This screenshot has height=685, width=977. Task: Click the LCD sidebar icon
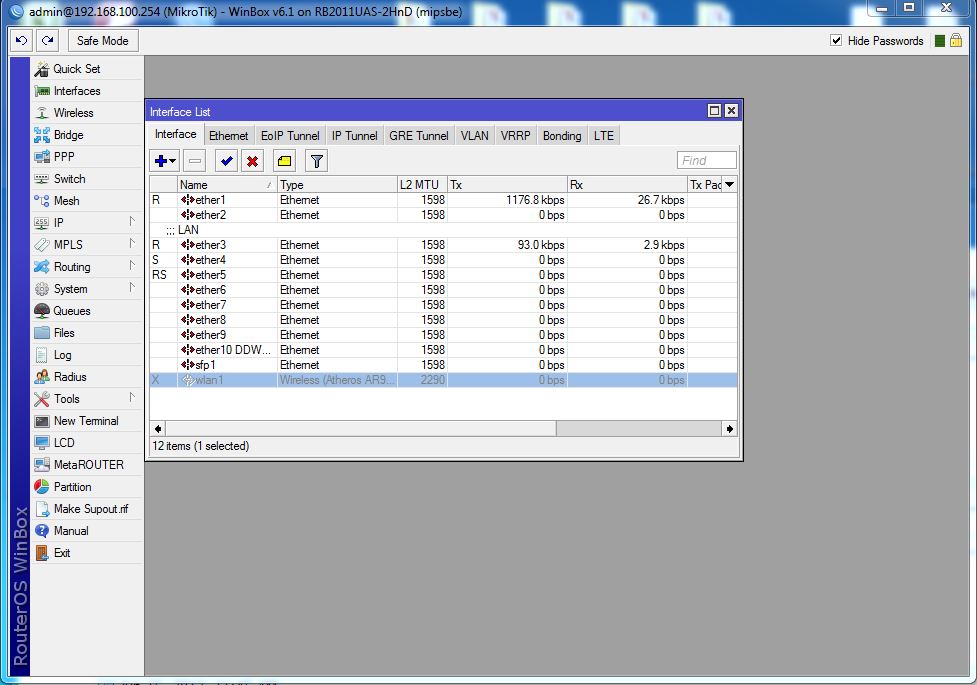pos(42,443)
